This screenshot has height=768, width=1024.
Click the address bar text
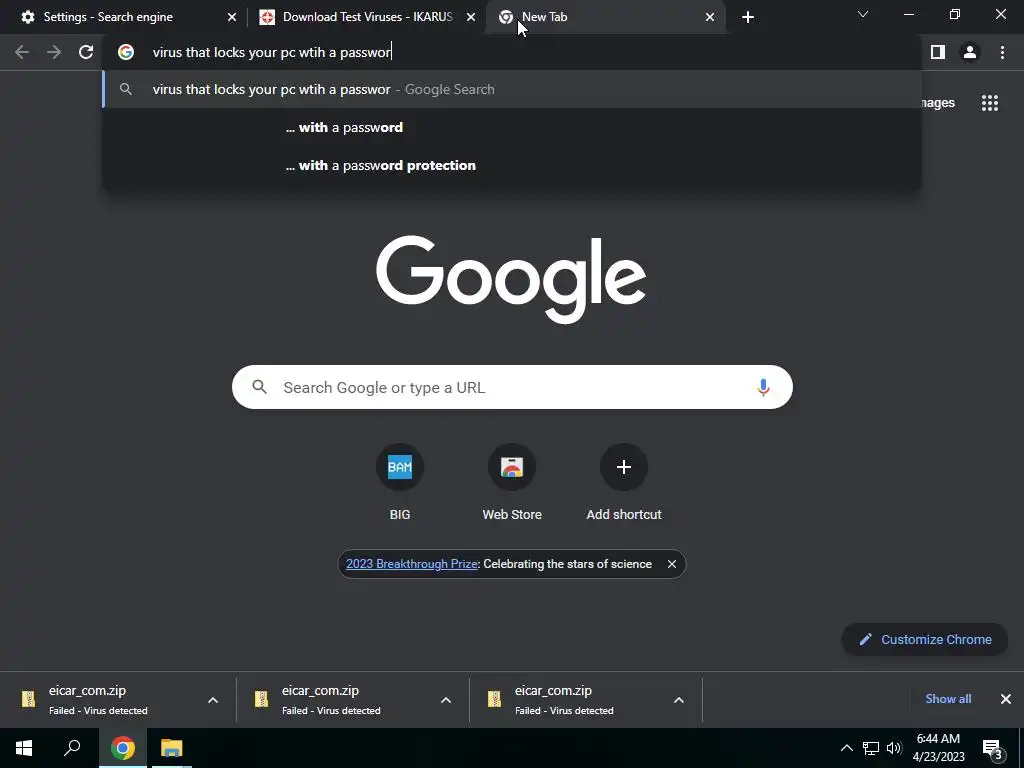(x=272, y=52)
